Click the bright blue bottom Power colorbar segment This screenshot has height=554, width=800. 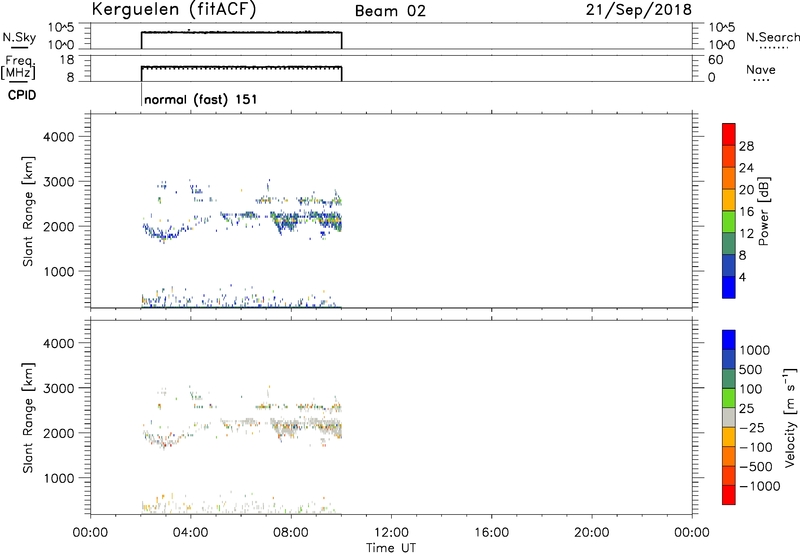click(729, 287)
